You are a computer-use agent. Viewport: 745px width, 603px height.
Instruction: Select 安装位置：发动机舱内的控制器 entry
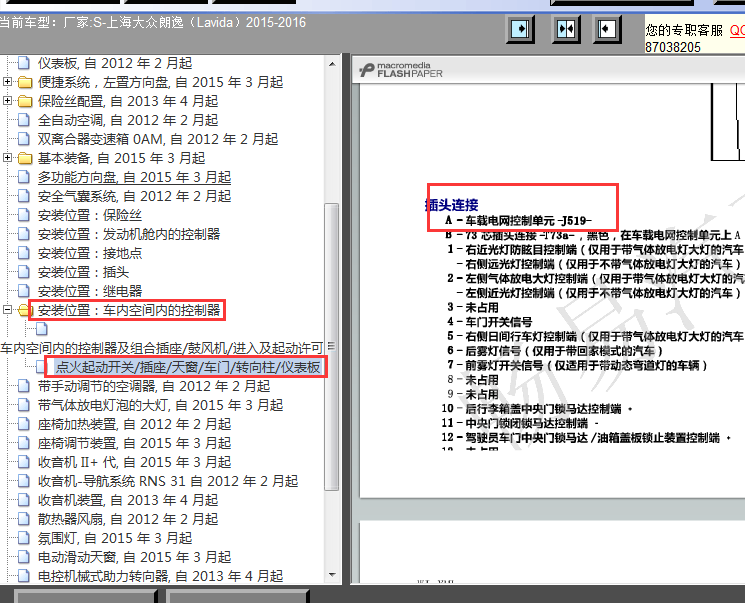point(129,234)
